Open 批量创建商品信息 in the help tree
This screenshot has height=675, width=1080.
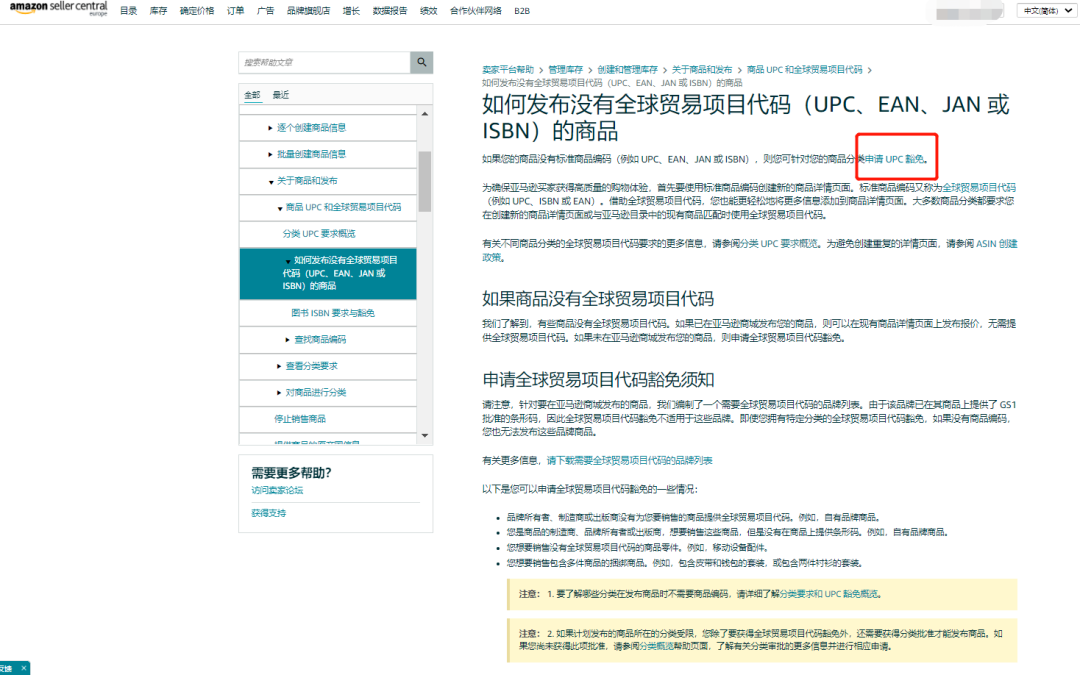pyautogui.click(x=311, y=154)
